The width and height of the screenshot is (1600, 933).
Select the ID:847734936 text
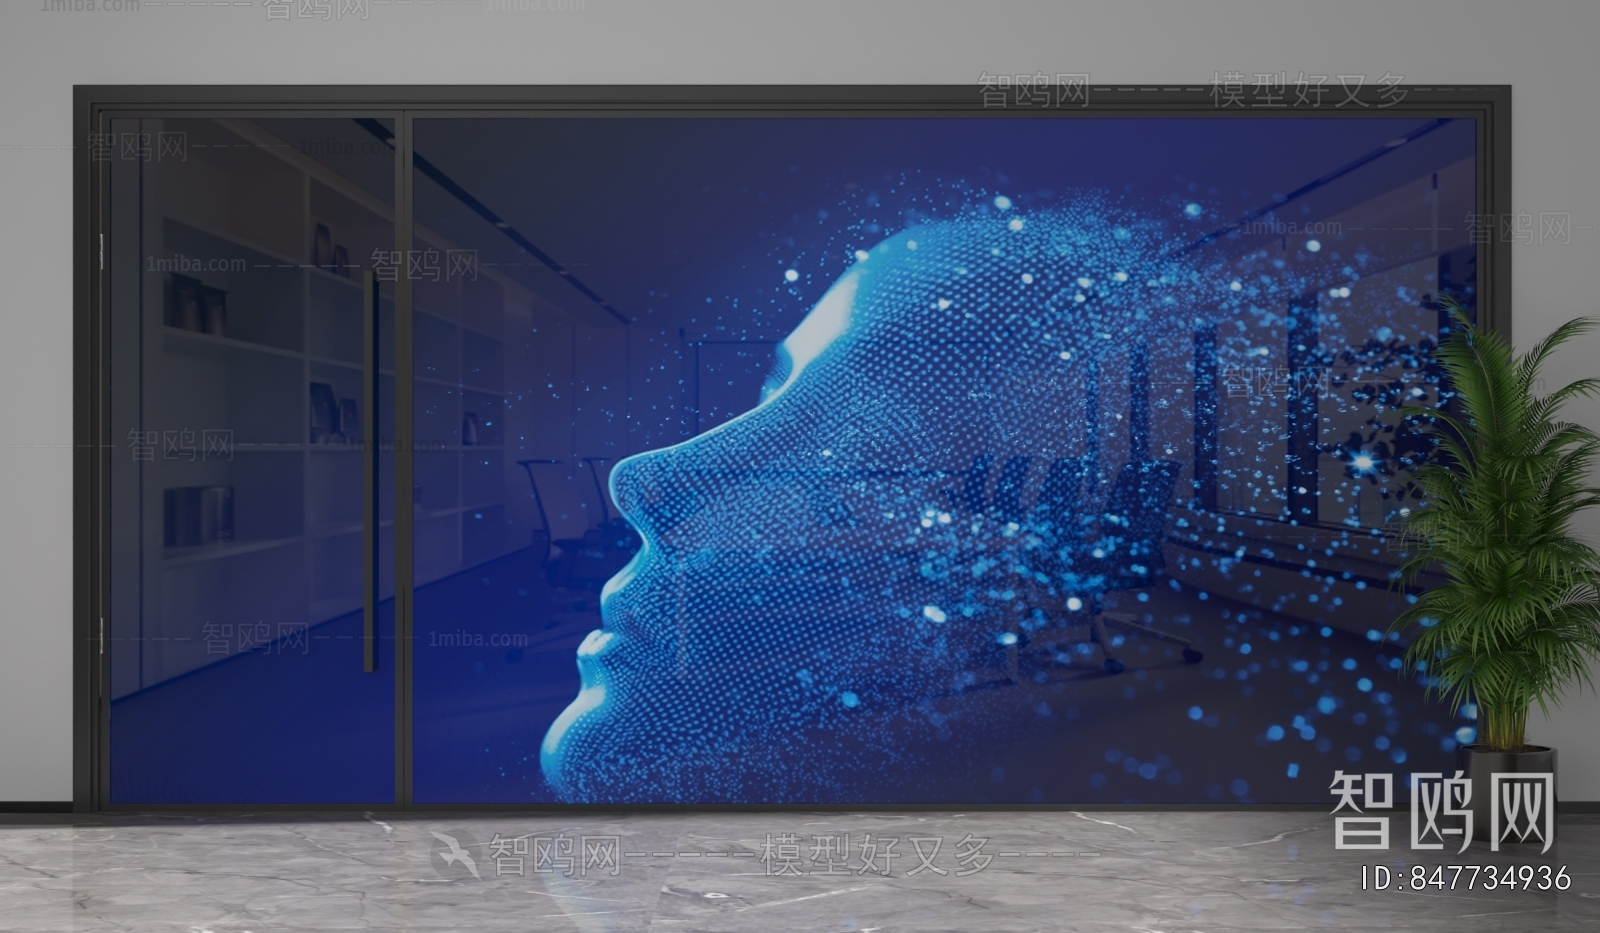[1466, 878]
